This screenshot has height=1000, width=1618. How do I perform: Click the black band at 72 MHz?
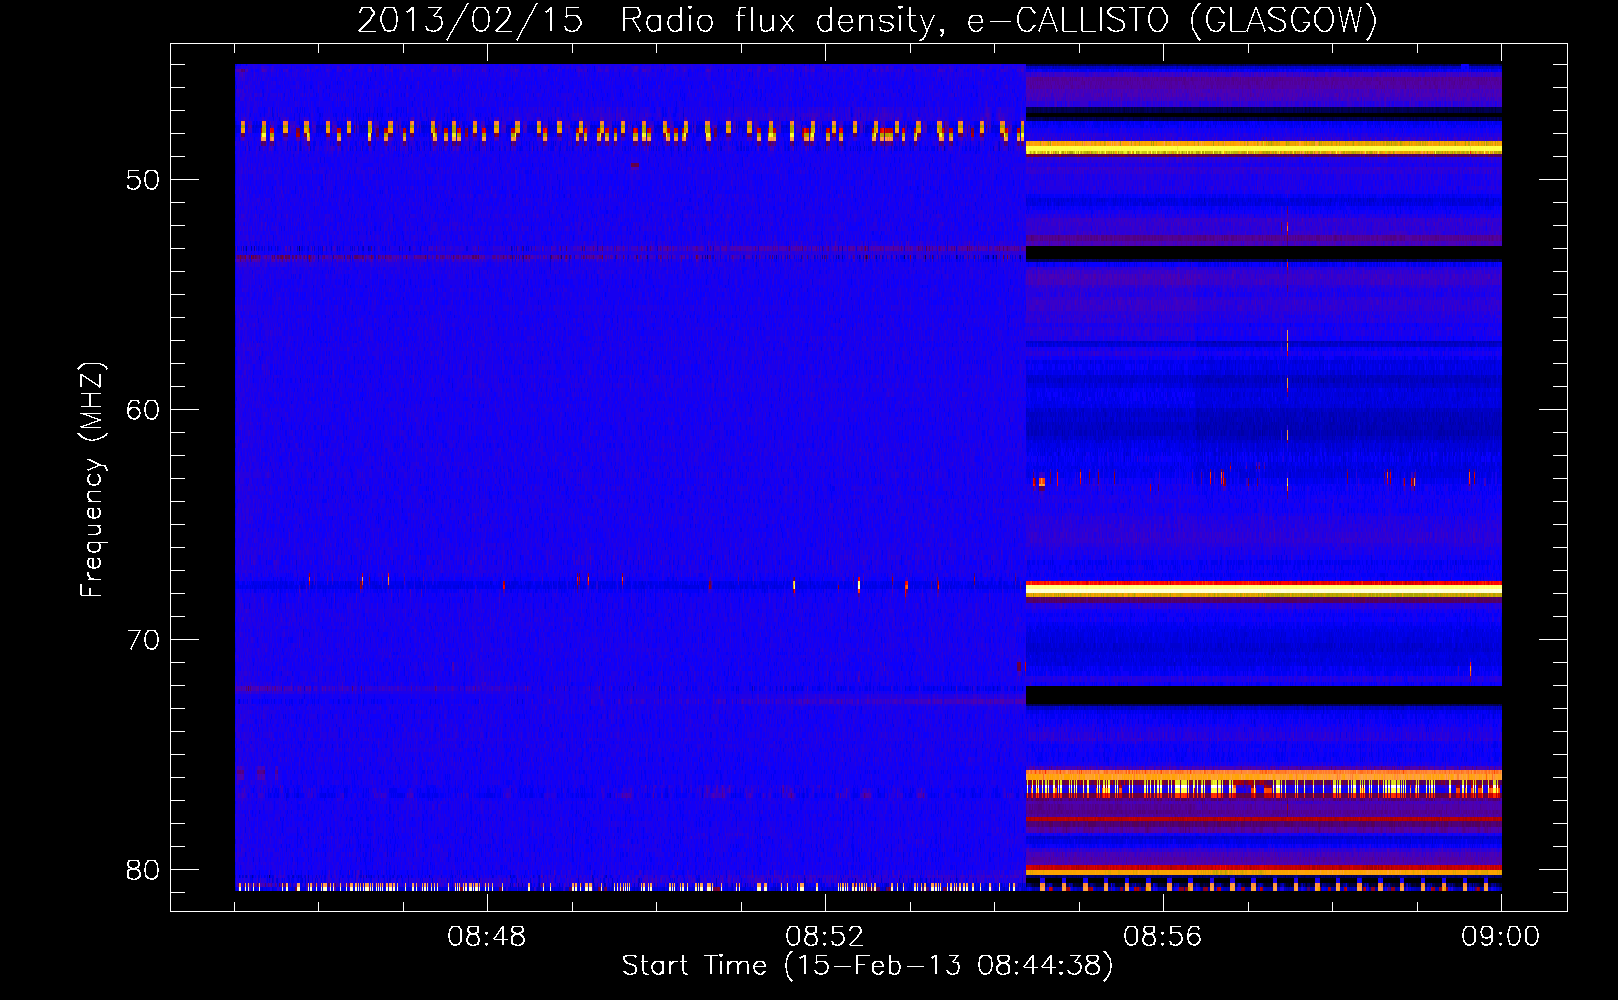point(1264,695)
